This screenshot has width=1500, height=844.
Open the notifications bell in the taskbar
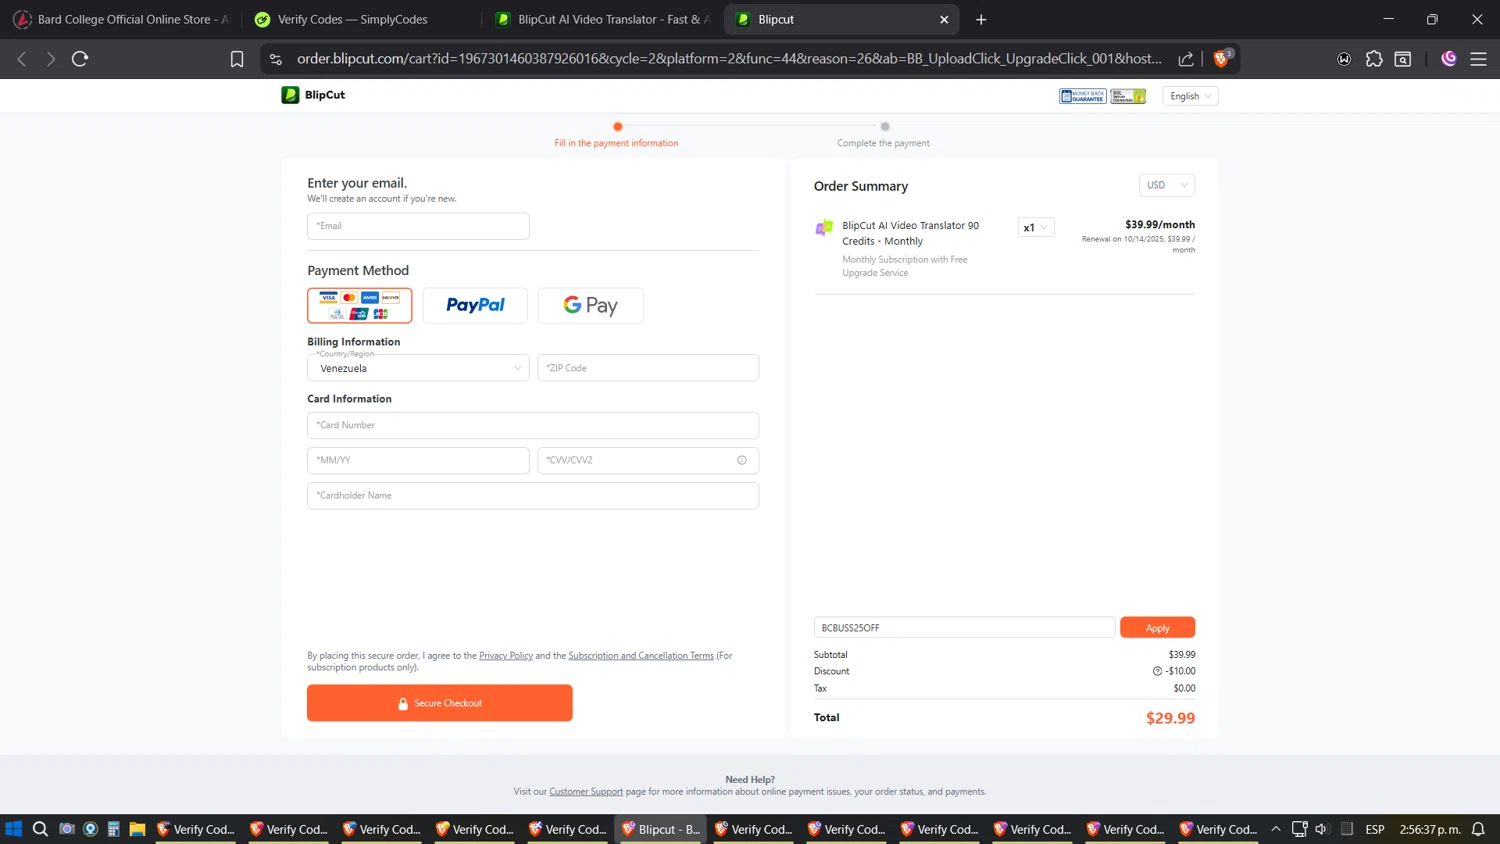(1478, 829)
